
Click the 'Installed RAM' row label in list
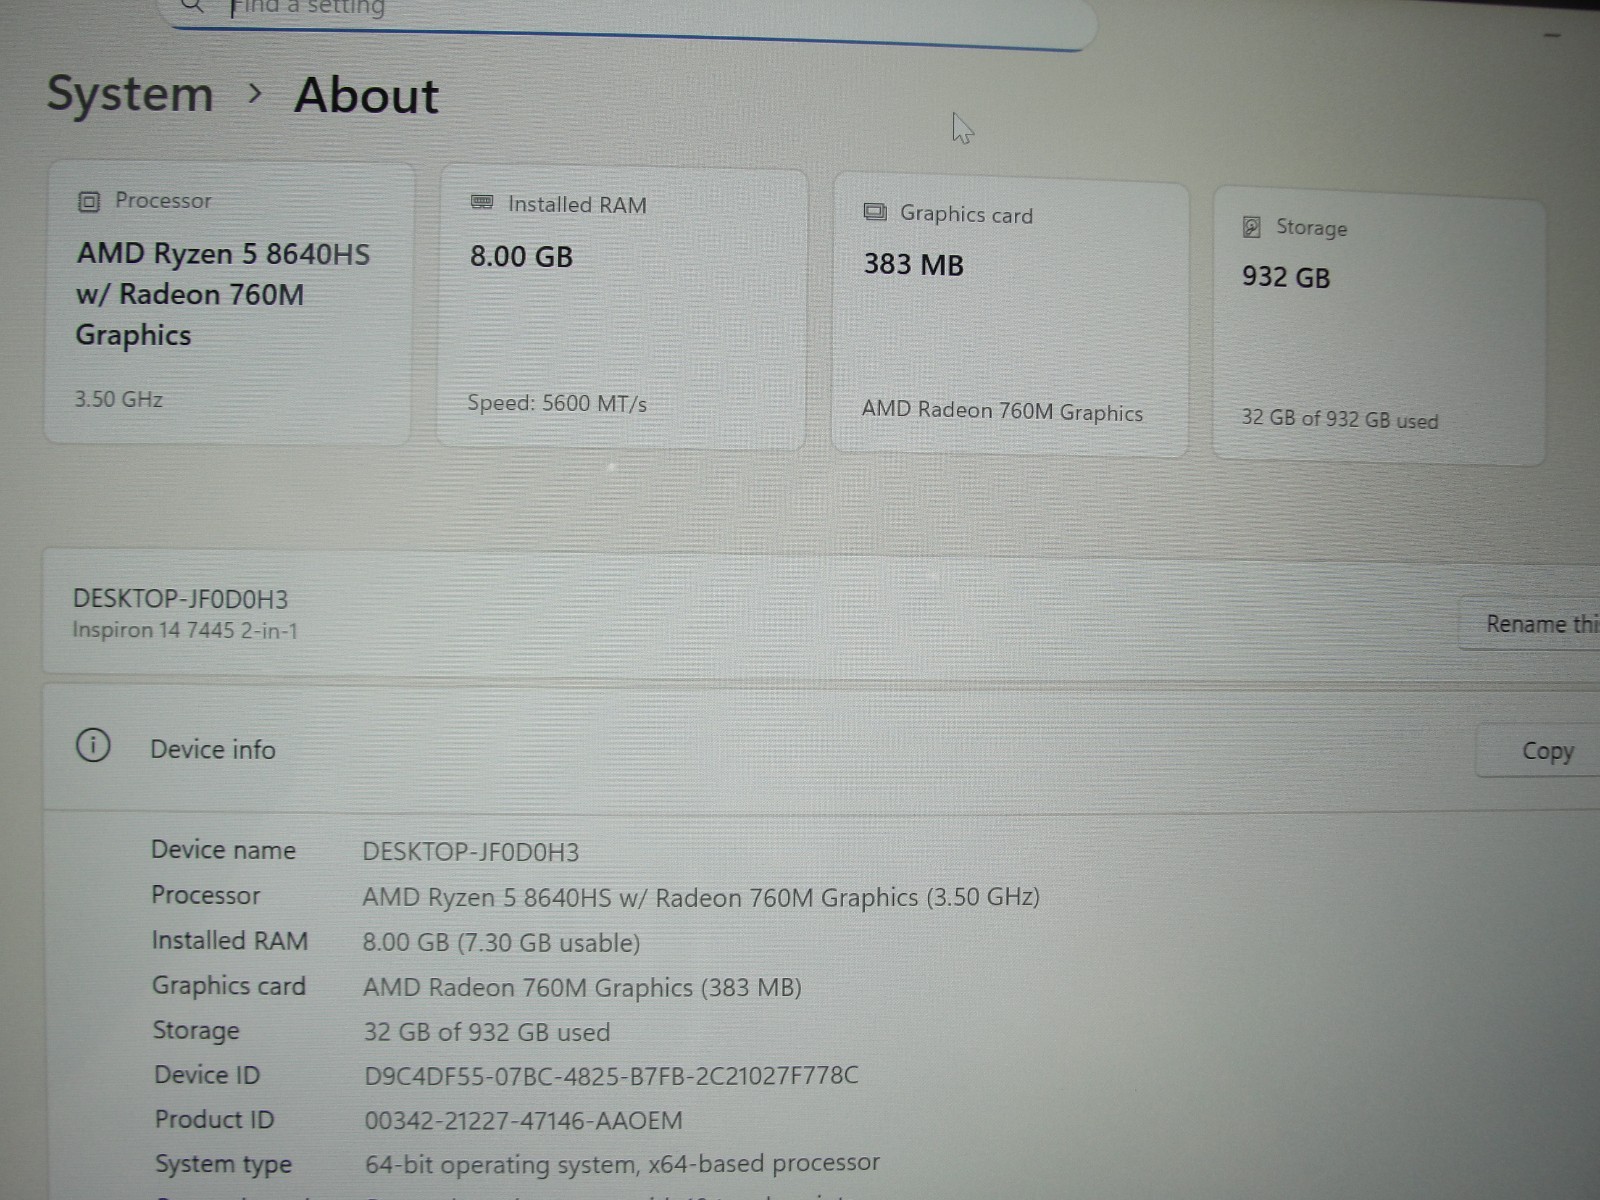(229, 940)
